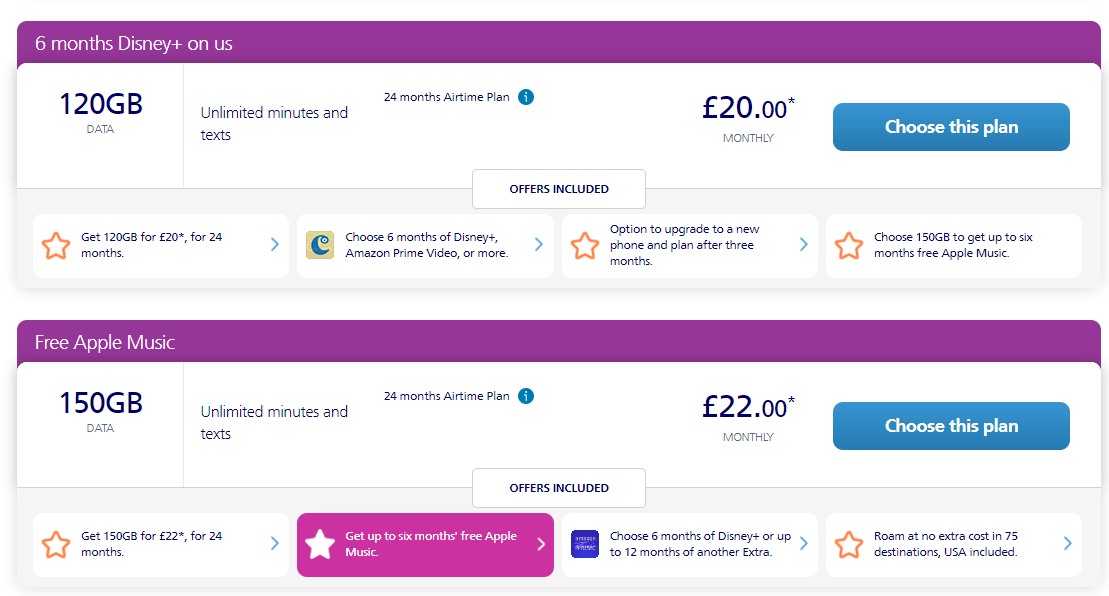Expand the highlighted free Apple Music chevron
Screen dimensions: 1109x596
[541, 544]
